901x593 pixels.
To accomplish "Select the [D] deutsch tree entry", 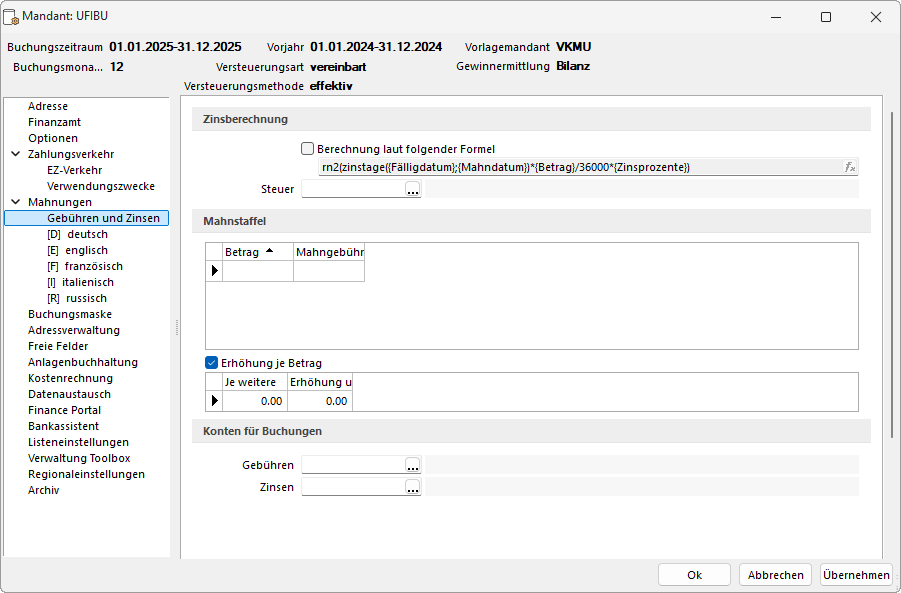I will [x=78, y=234].
